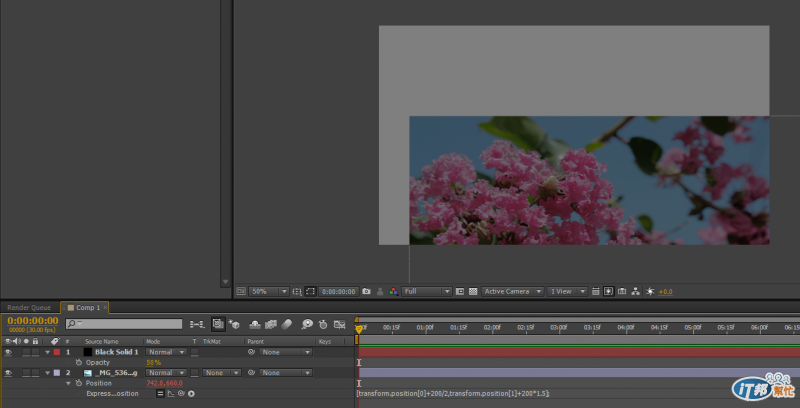This screenshot has width=800, height=408.
Task: Click Auto-keyframe stopwatch icon in timeline toolbar
Action: point(323,324)
